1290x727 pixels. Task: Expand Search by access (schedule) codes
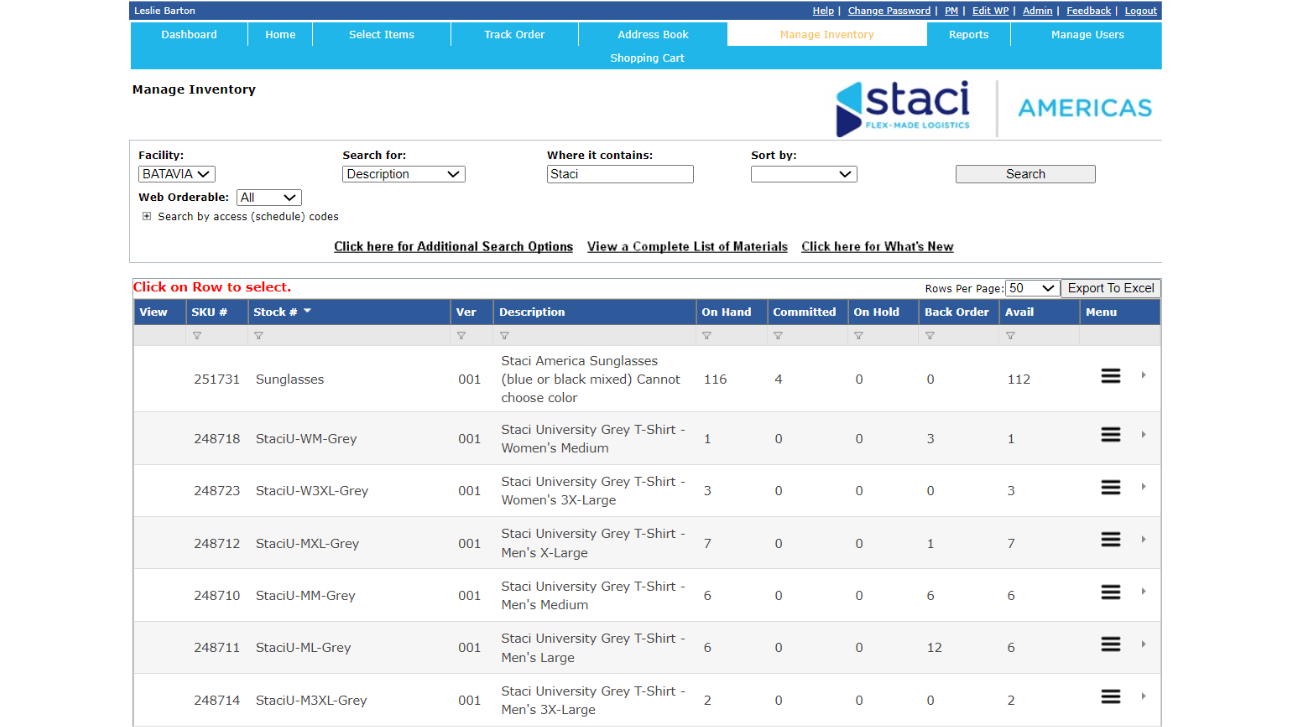[x=147, y=216]
